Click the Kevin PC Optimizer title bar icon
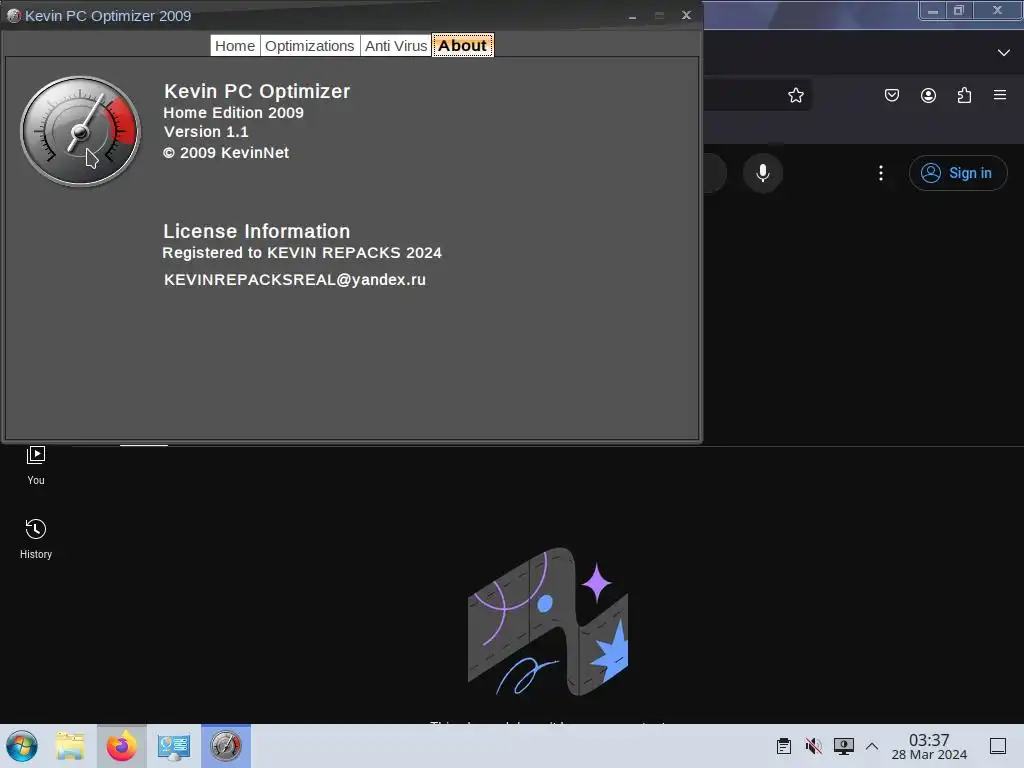Image resolution: width=1024 pixels, height=768 pixels. click(14, 16)
